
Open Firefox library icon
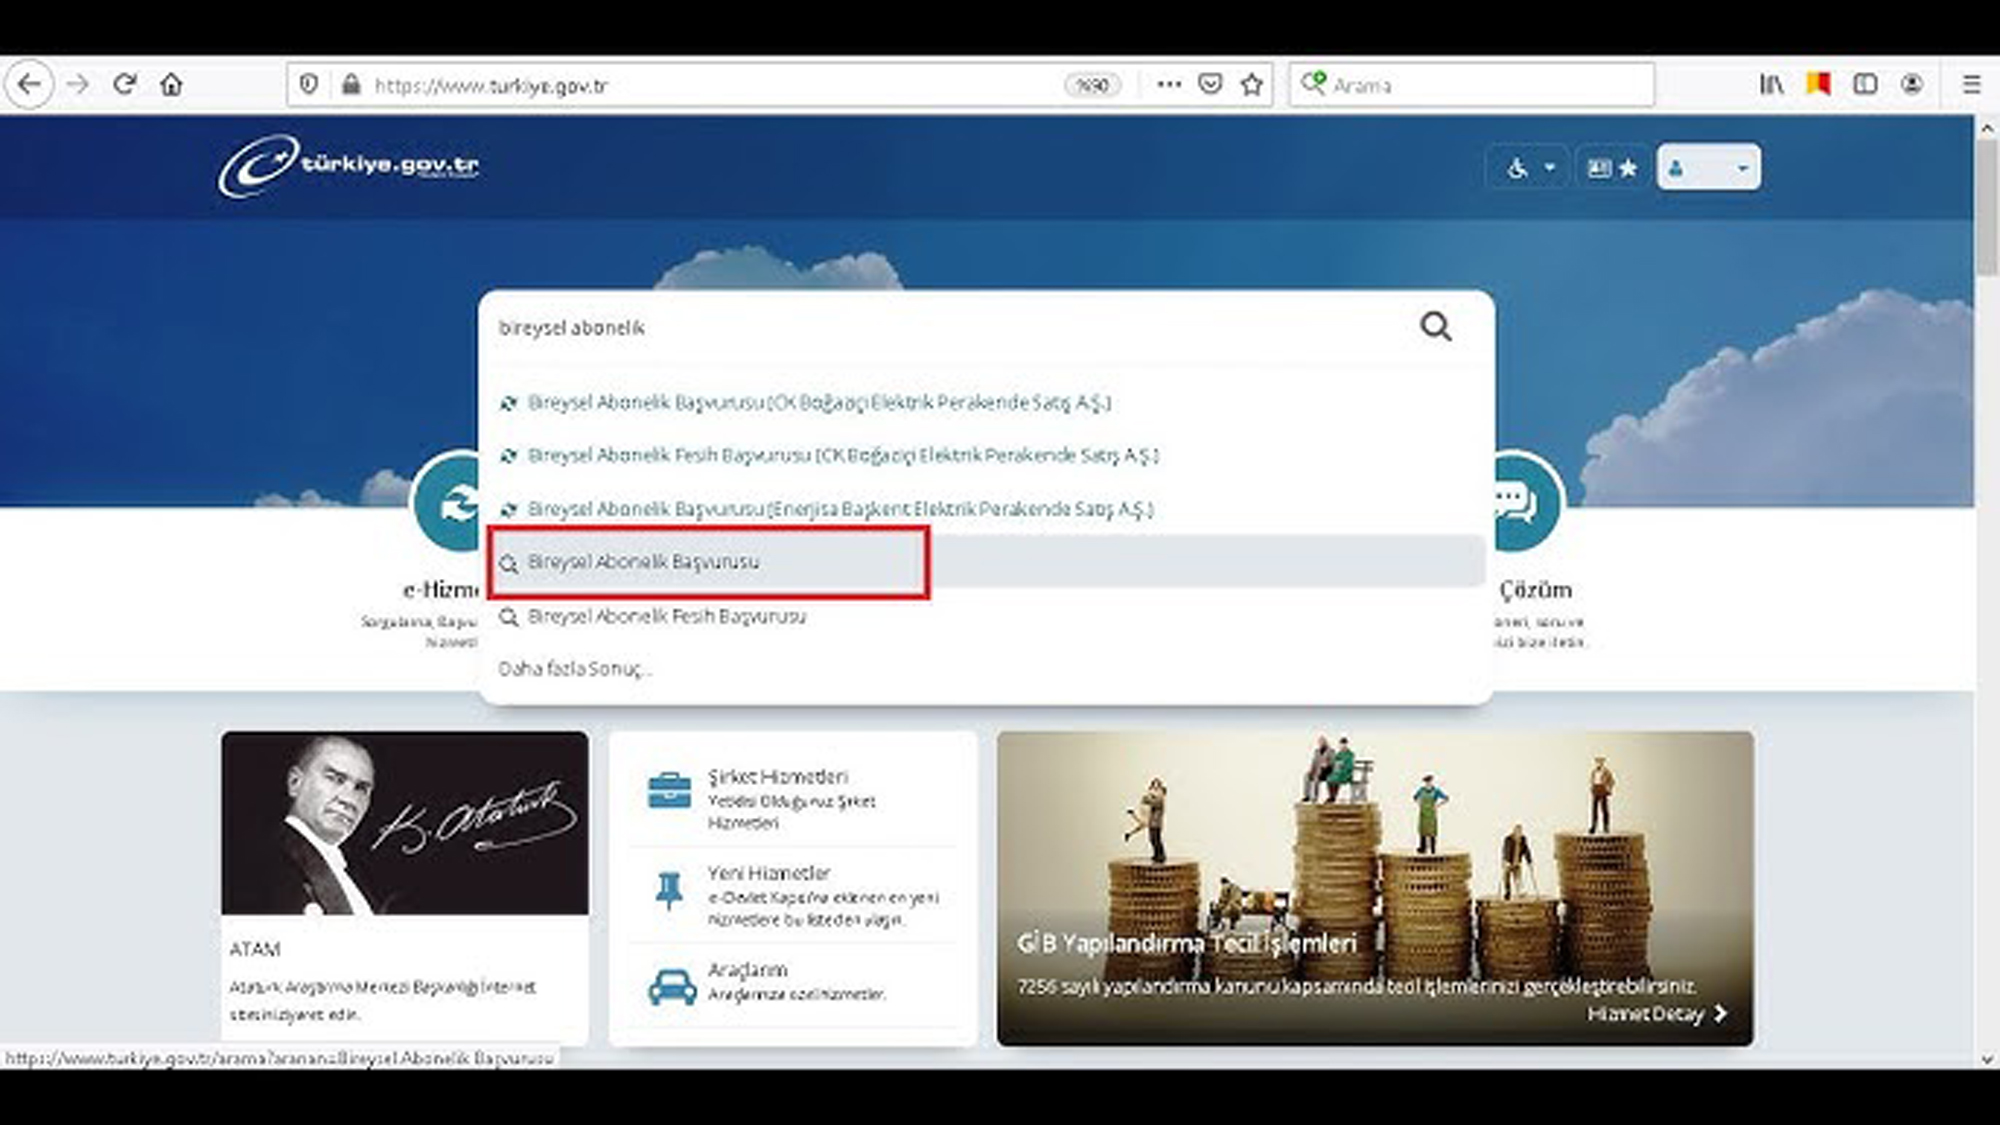(1771, 85)
